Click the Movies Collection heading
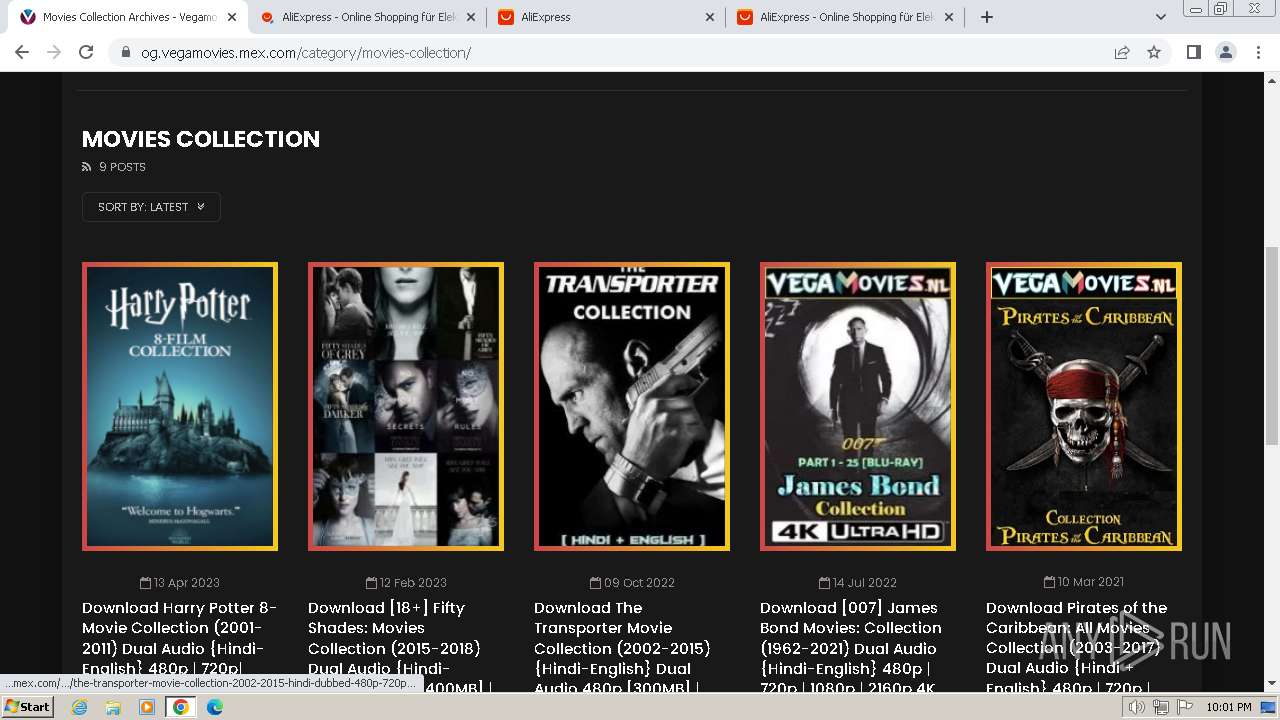The height and width of the screenshot is (720, 1280). (x=201, y=139)
